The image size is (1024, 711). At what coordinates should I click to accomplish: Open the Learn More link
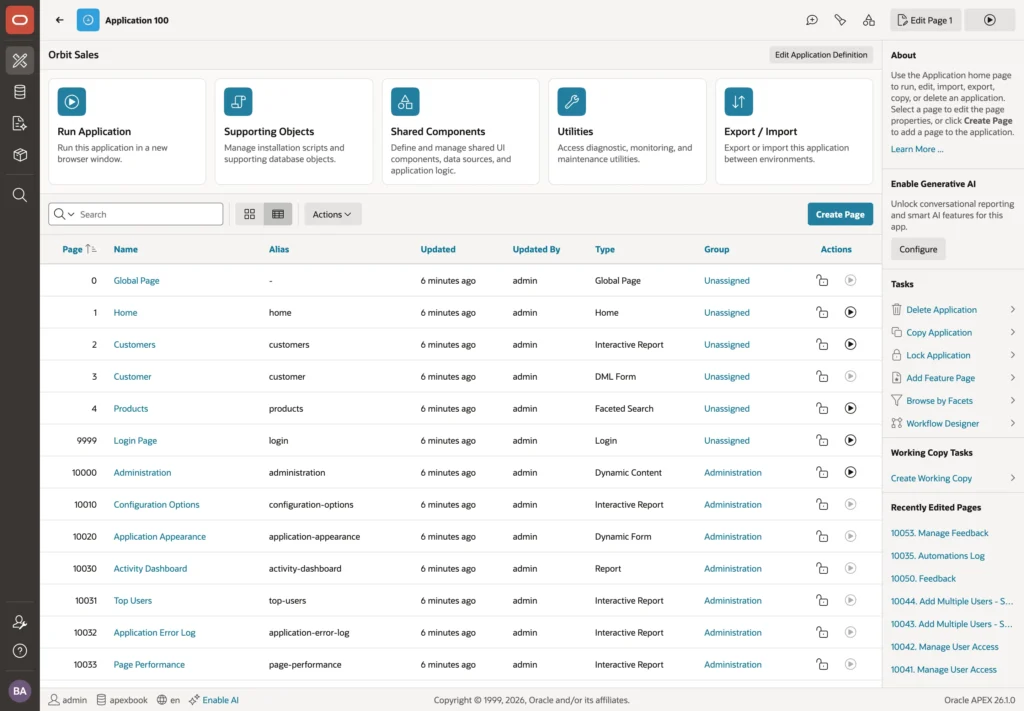point(916,150)
